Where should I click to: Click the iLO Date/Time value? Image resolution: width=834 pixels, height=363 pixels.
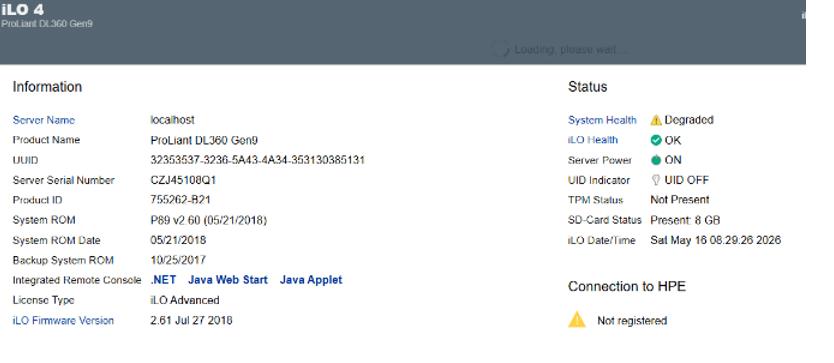[x=715, y=240]
